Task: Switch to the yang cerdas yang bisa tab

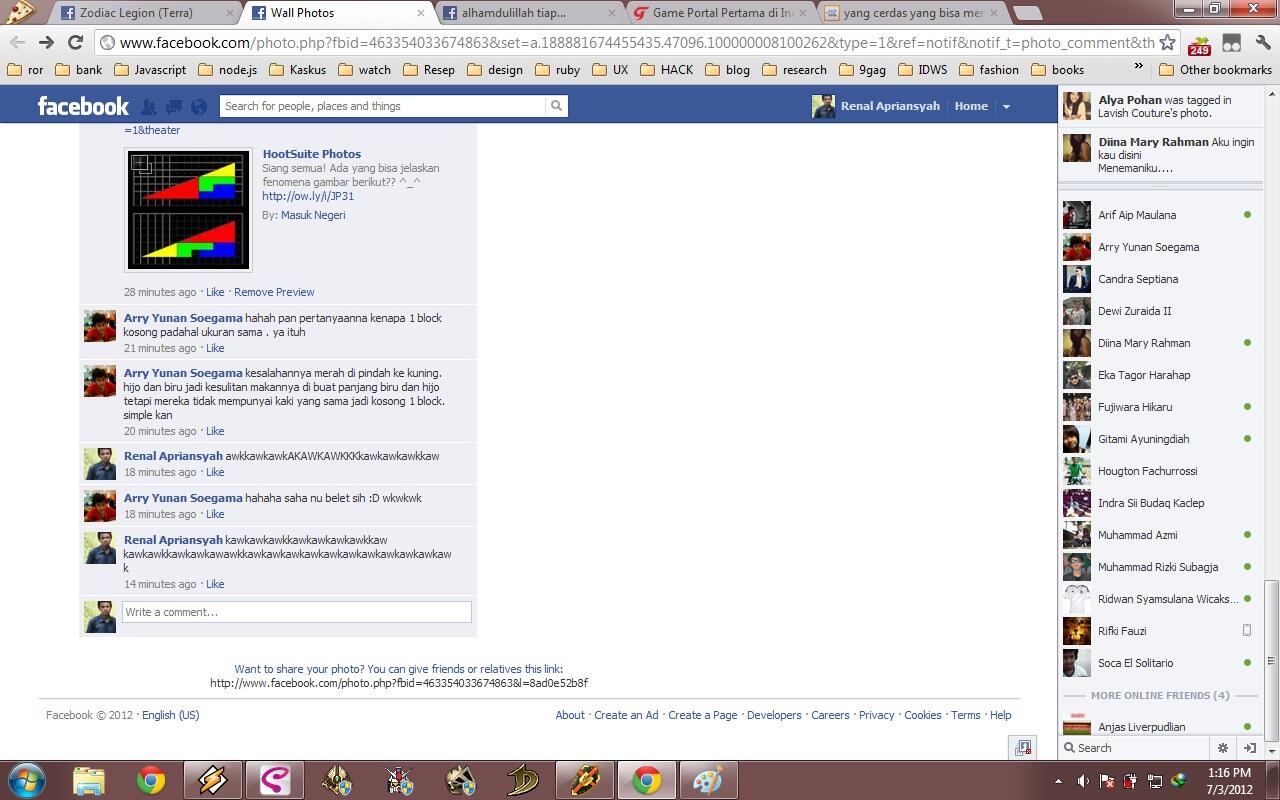Action: pos(910,13)
